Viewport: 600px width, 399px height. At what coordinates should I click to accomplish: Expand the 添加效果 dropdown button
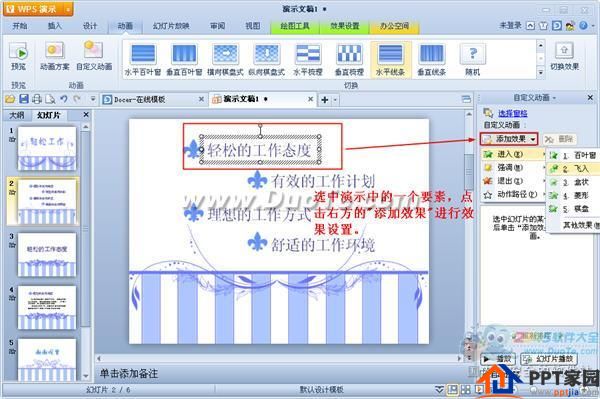click(x=509, y=139)
